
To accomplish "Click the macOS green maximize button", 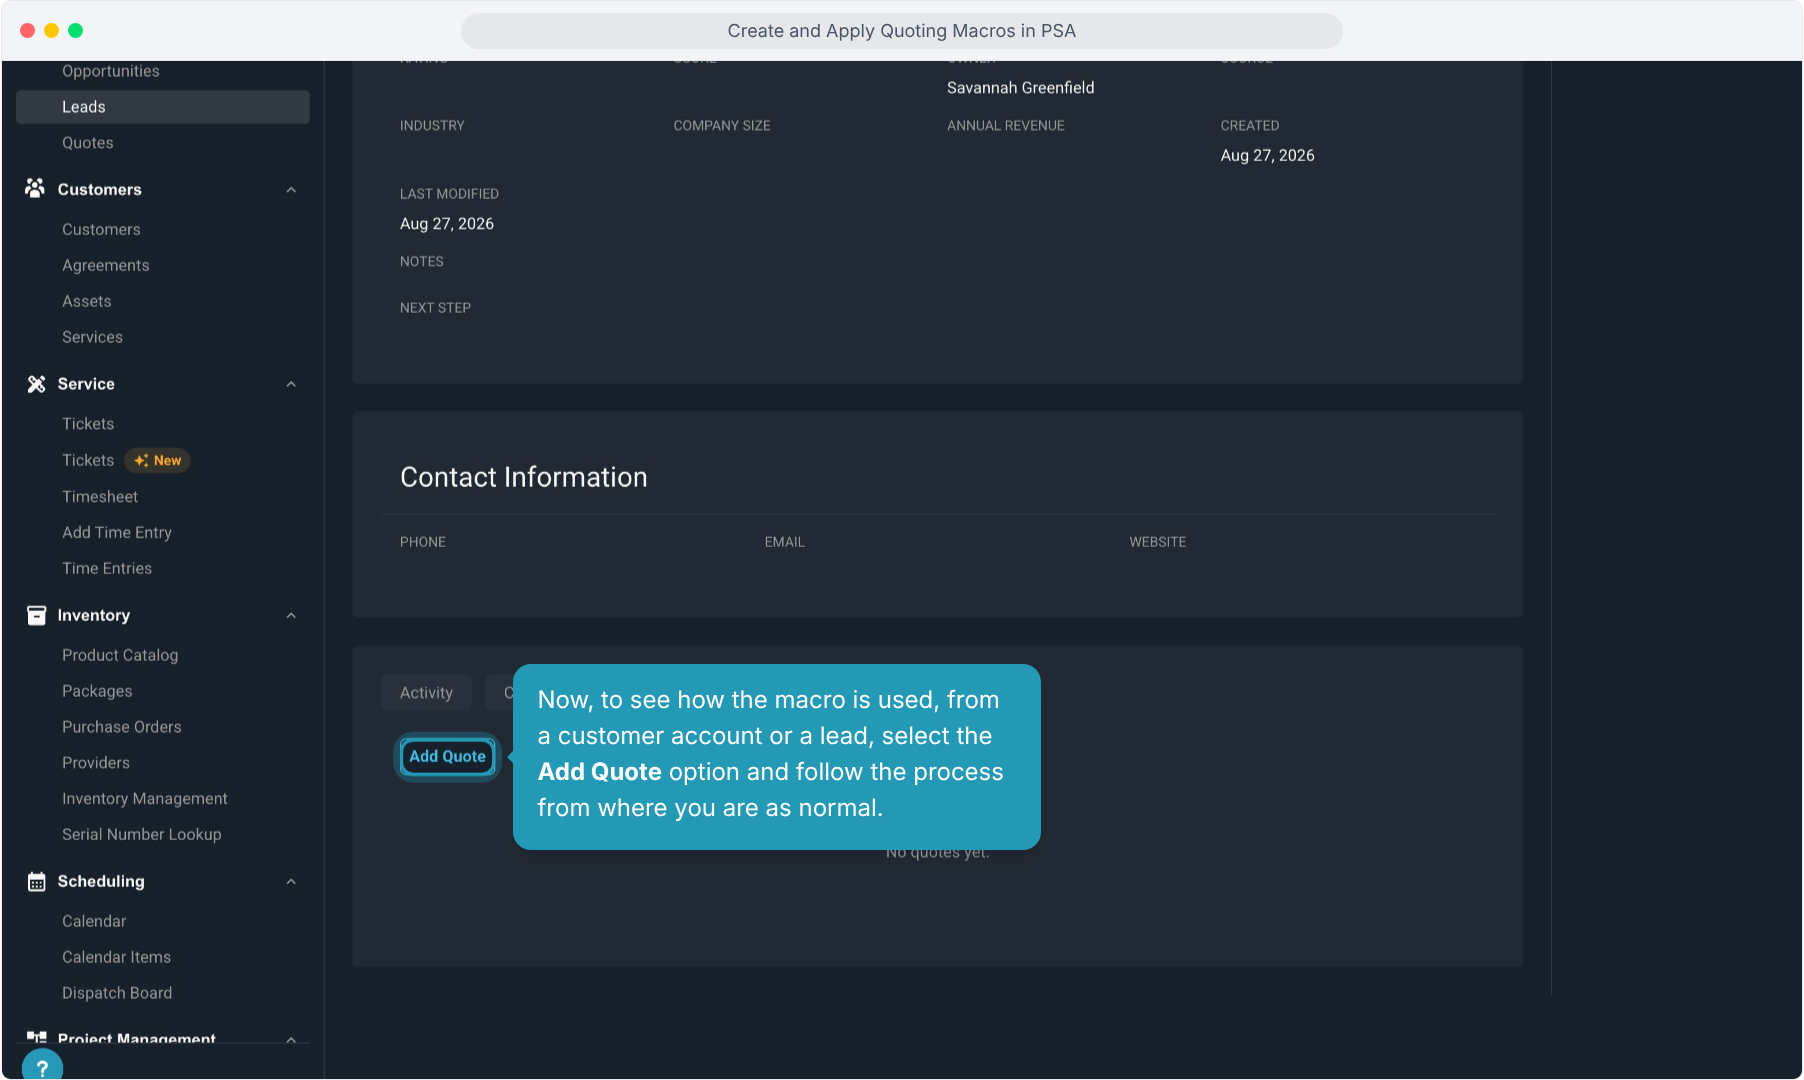I will tap(75, 30).
